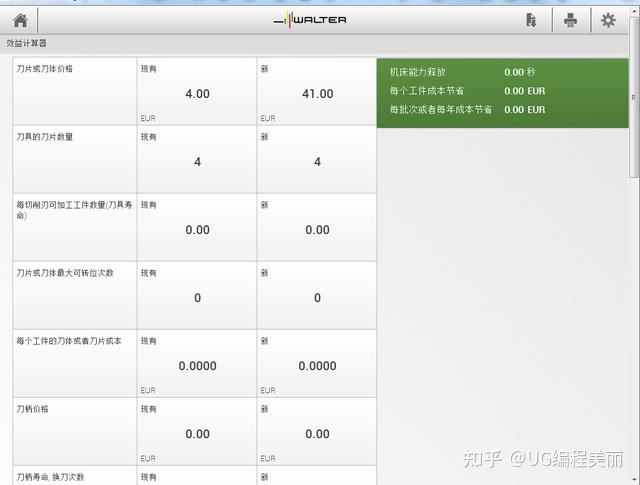This screenshot has height=485, width=640.
Task: Click the Walter logo
Action: click(310, 20)
